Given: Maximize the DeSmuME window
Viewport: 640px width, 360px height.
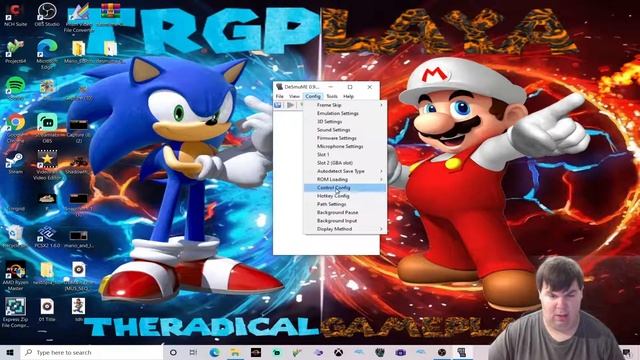Looking at the screenshot, I should pos(350,87).
